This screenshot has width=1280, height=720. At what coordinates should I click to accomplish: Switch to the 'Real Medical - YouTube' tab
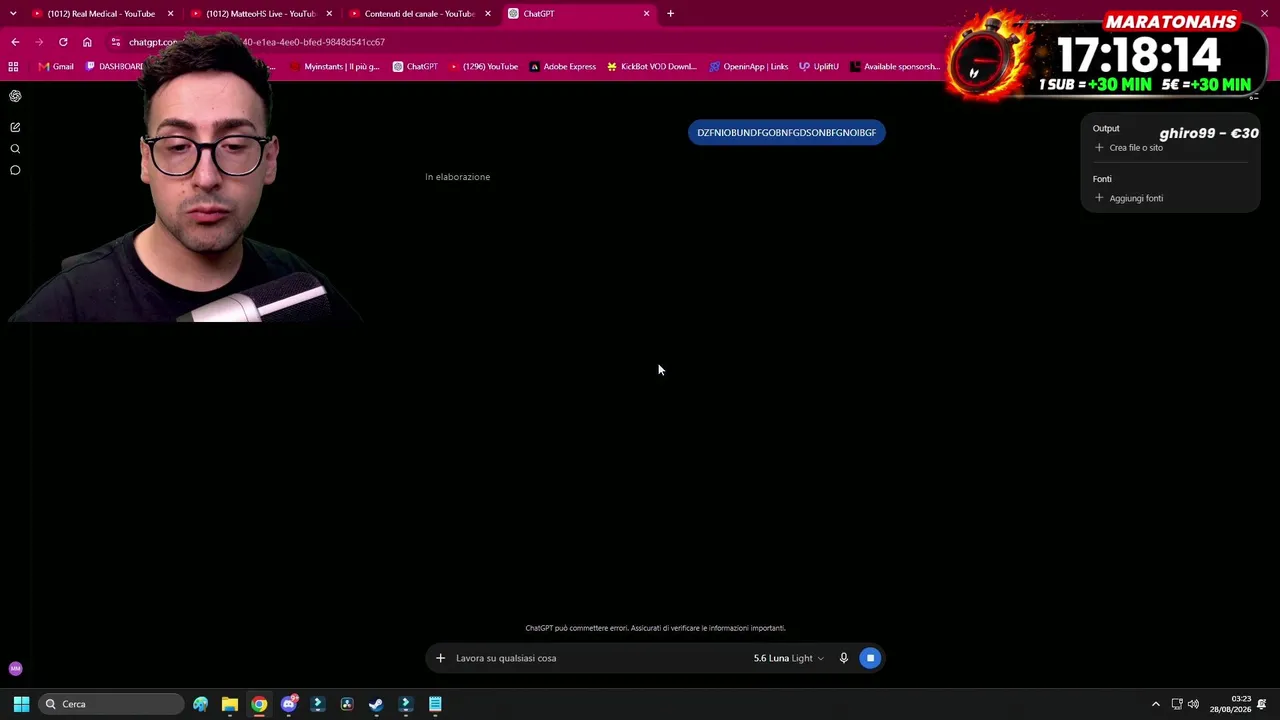101,14
